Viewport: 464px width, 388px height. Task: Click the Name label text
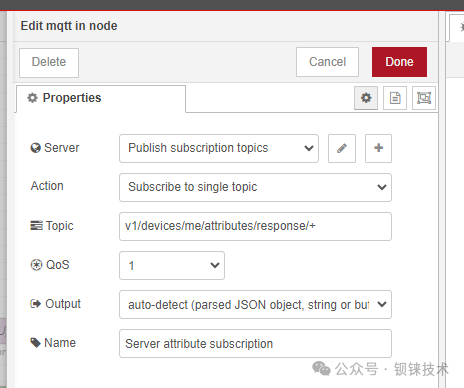click(x=60, y=343)
